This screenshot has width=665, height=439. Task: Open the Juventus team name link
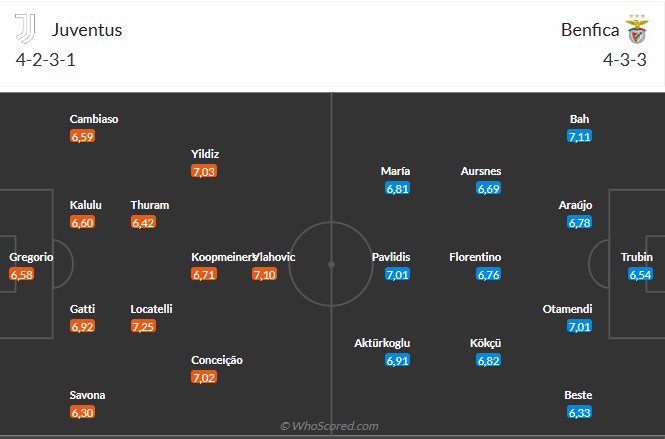(x=87, y=29)
